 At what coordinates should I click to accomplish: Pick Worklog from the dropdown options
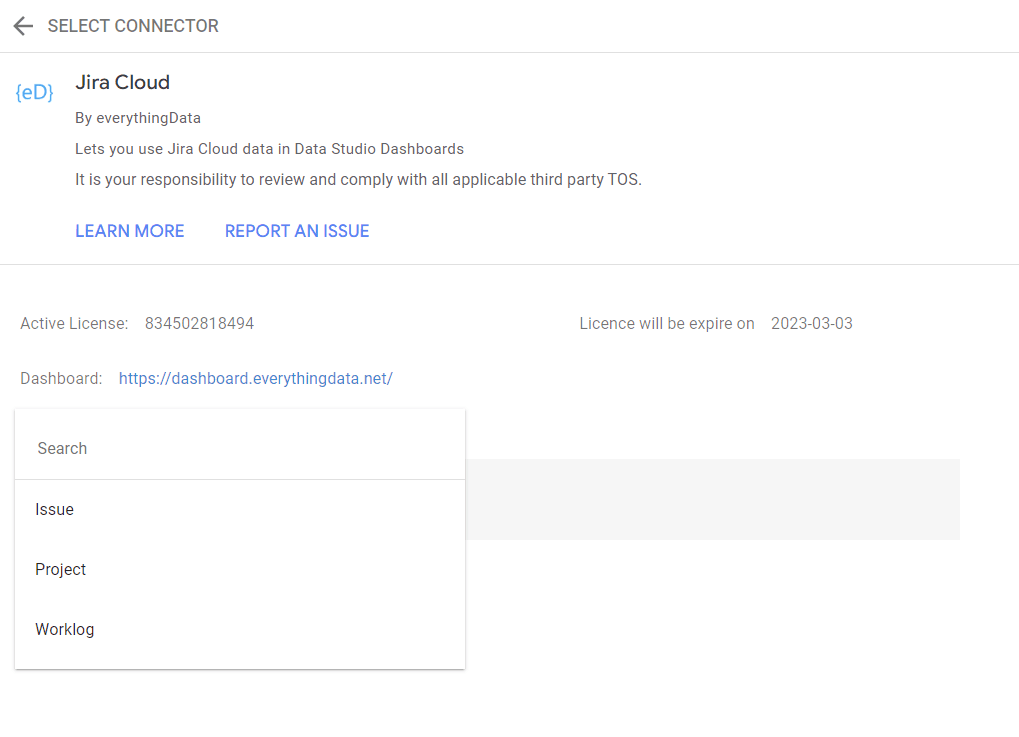(x=65, y=629)
